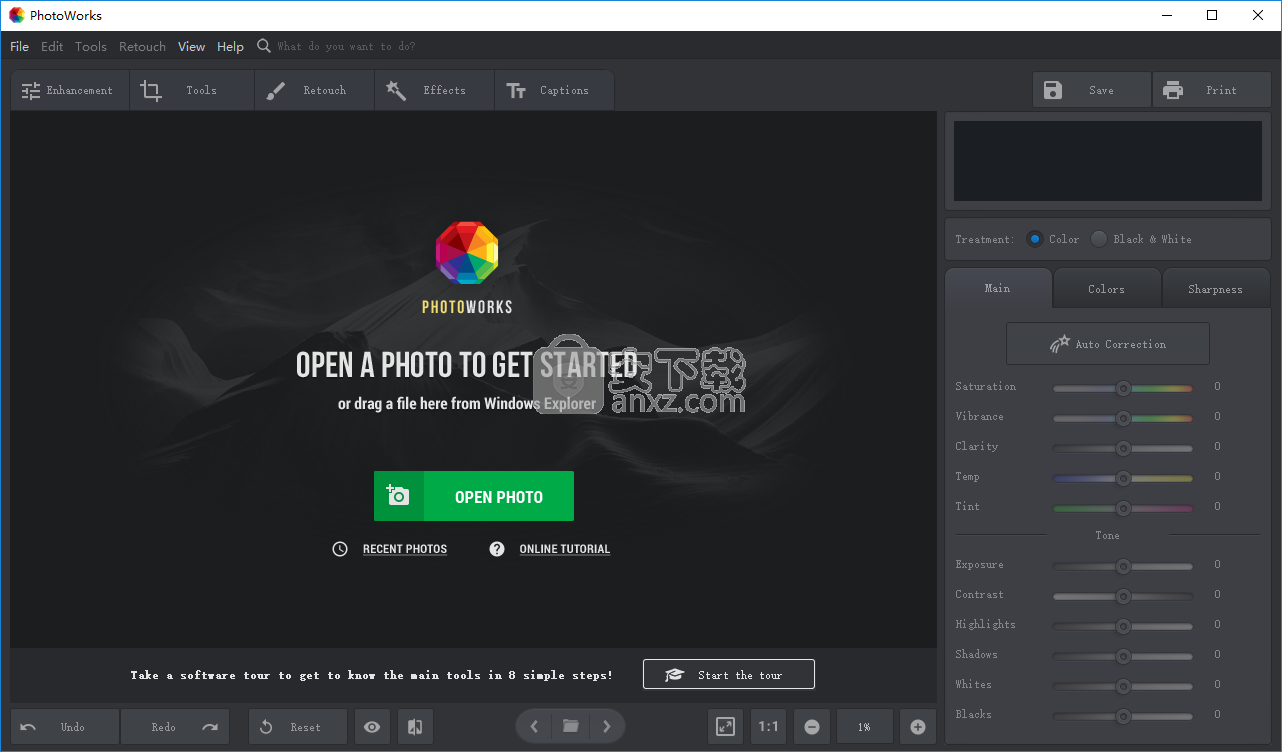The height and width of the screenshot is (752, 1282).
Task: Open the Retouch menu in the menu bar
Action: [143, 46]
